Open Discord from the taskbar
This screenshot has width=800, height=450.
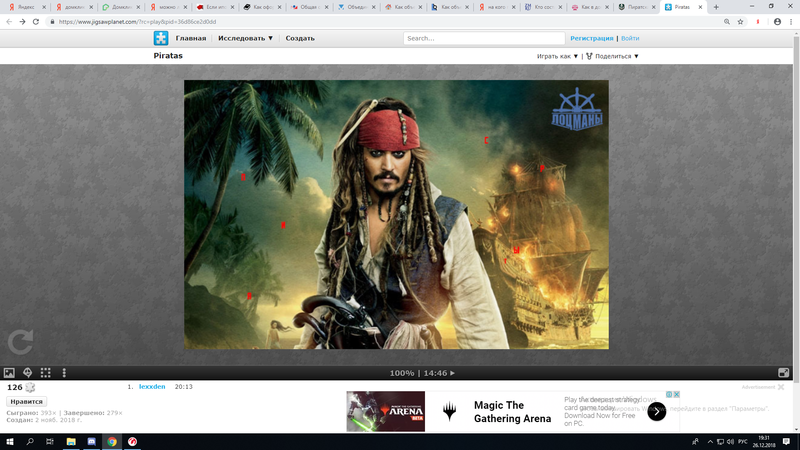click(x=91, y=442)
